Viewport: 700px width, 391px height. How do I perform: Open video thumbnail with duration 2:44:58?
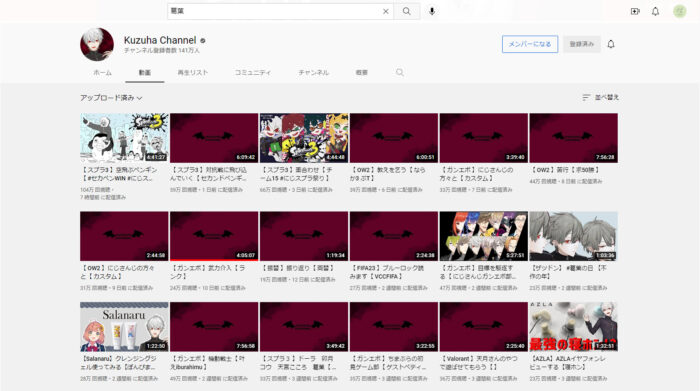pos(124,236)
